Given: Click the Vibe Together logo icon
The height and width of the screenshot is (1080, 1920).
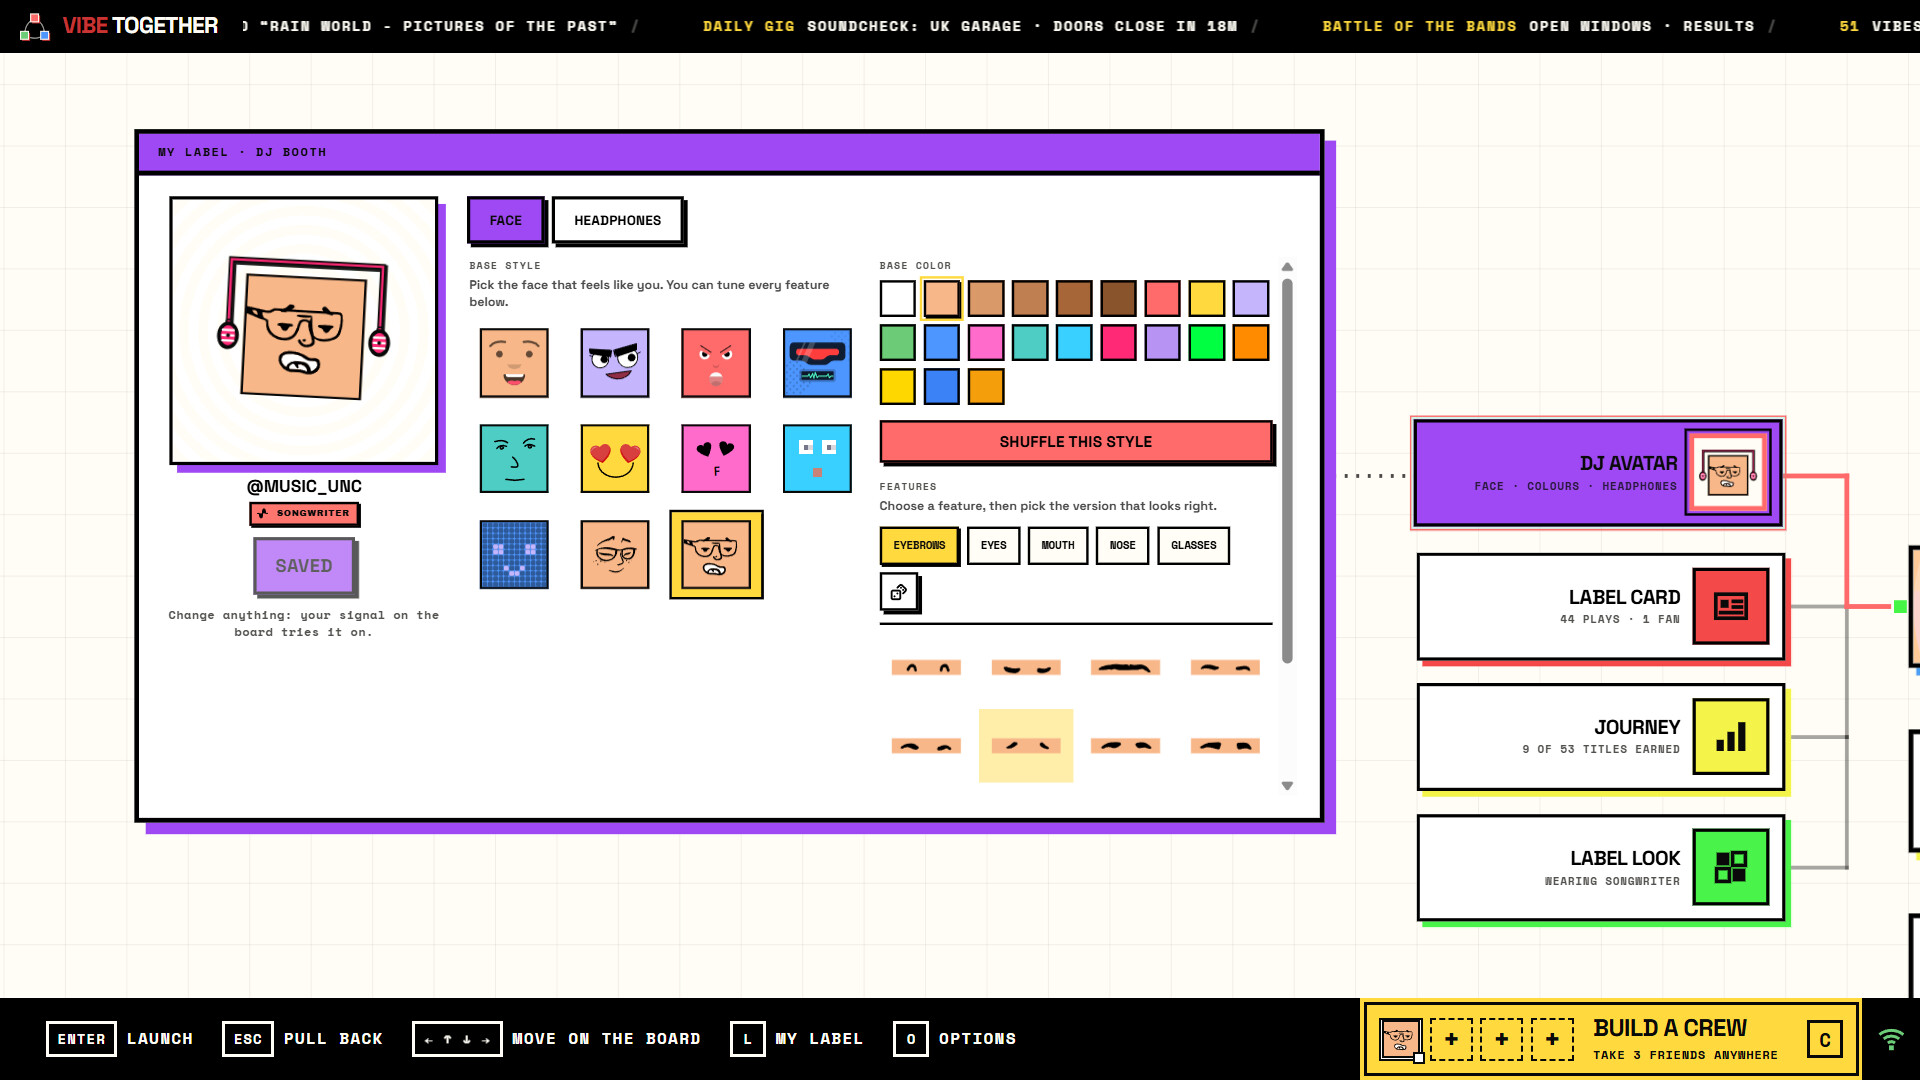Looking at the screenshot, I should click(x=35, y=26).
